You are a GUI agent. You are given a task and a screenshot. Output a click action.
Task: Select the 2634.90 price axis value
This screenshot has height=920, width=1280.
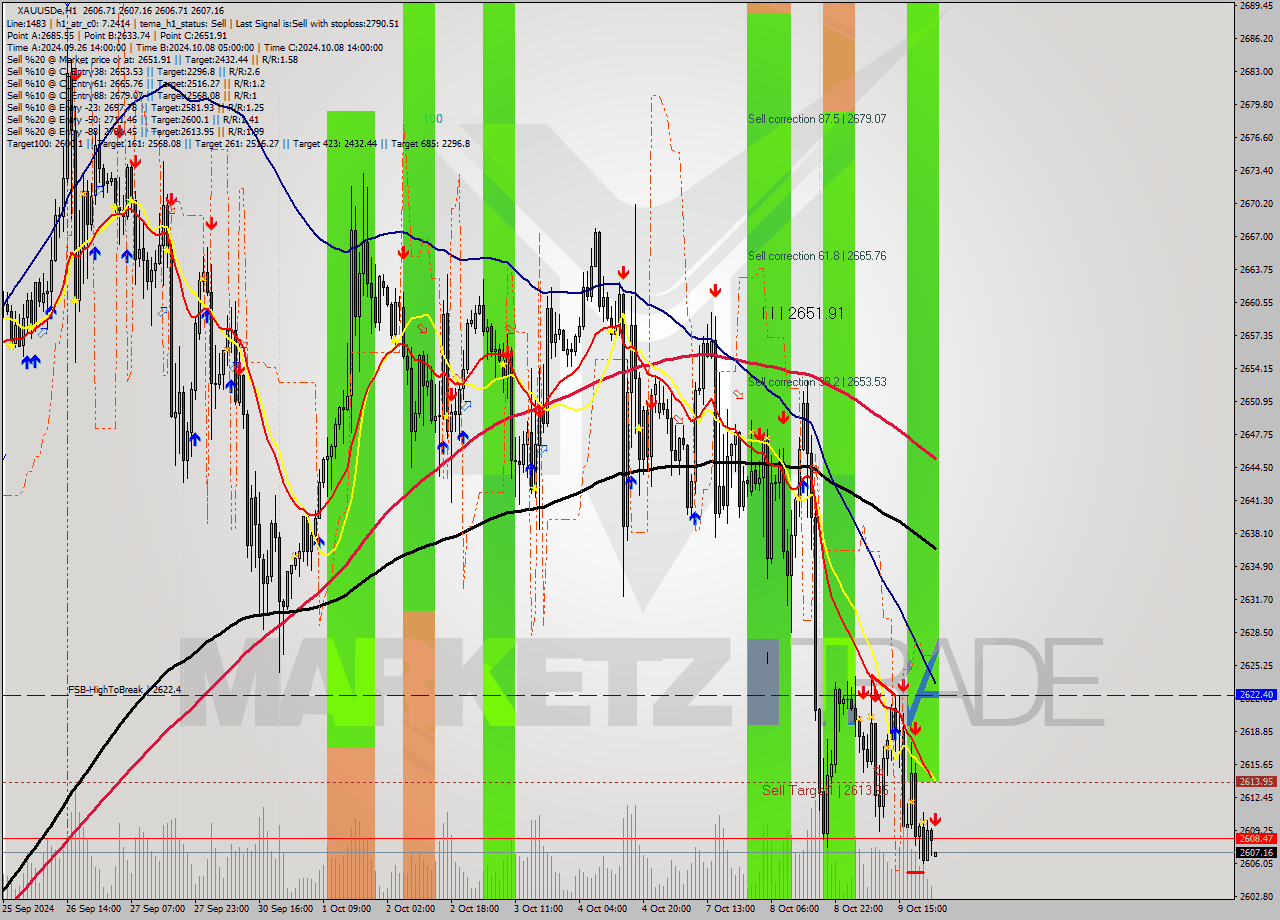[x=1256, y=567]
